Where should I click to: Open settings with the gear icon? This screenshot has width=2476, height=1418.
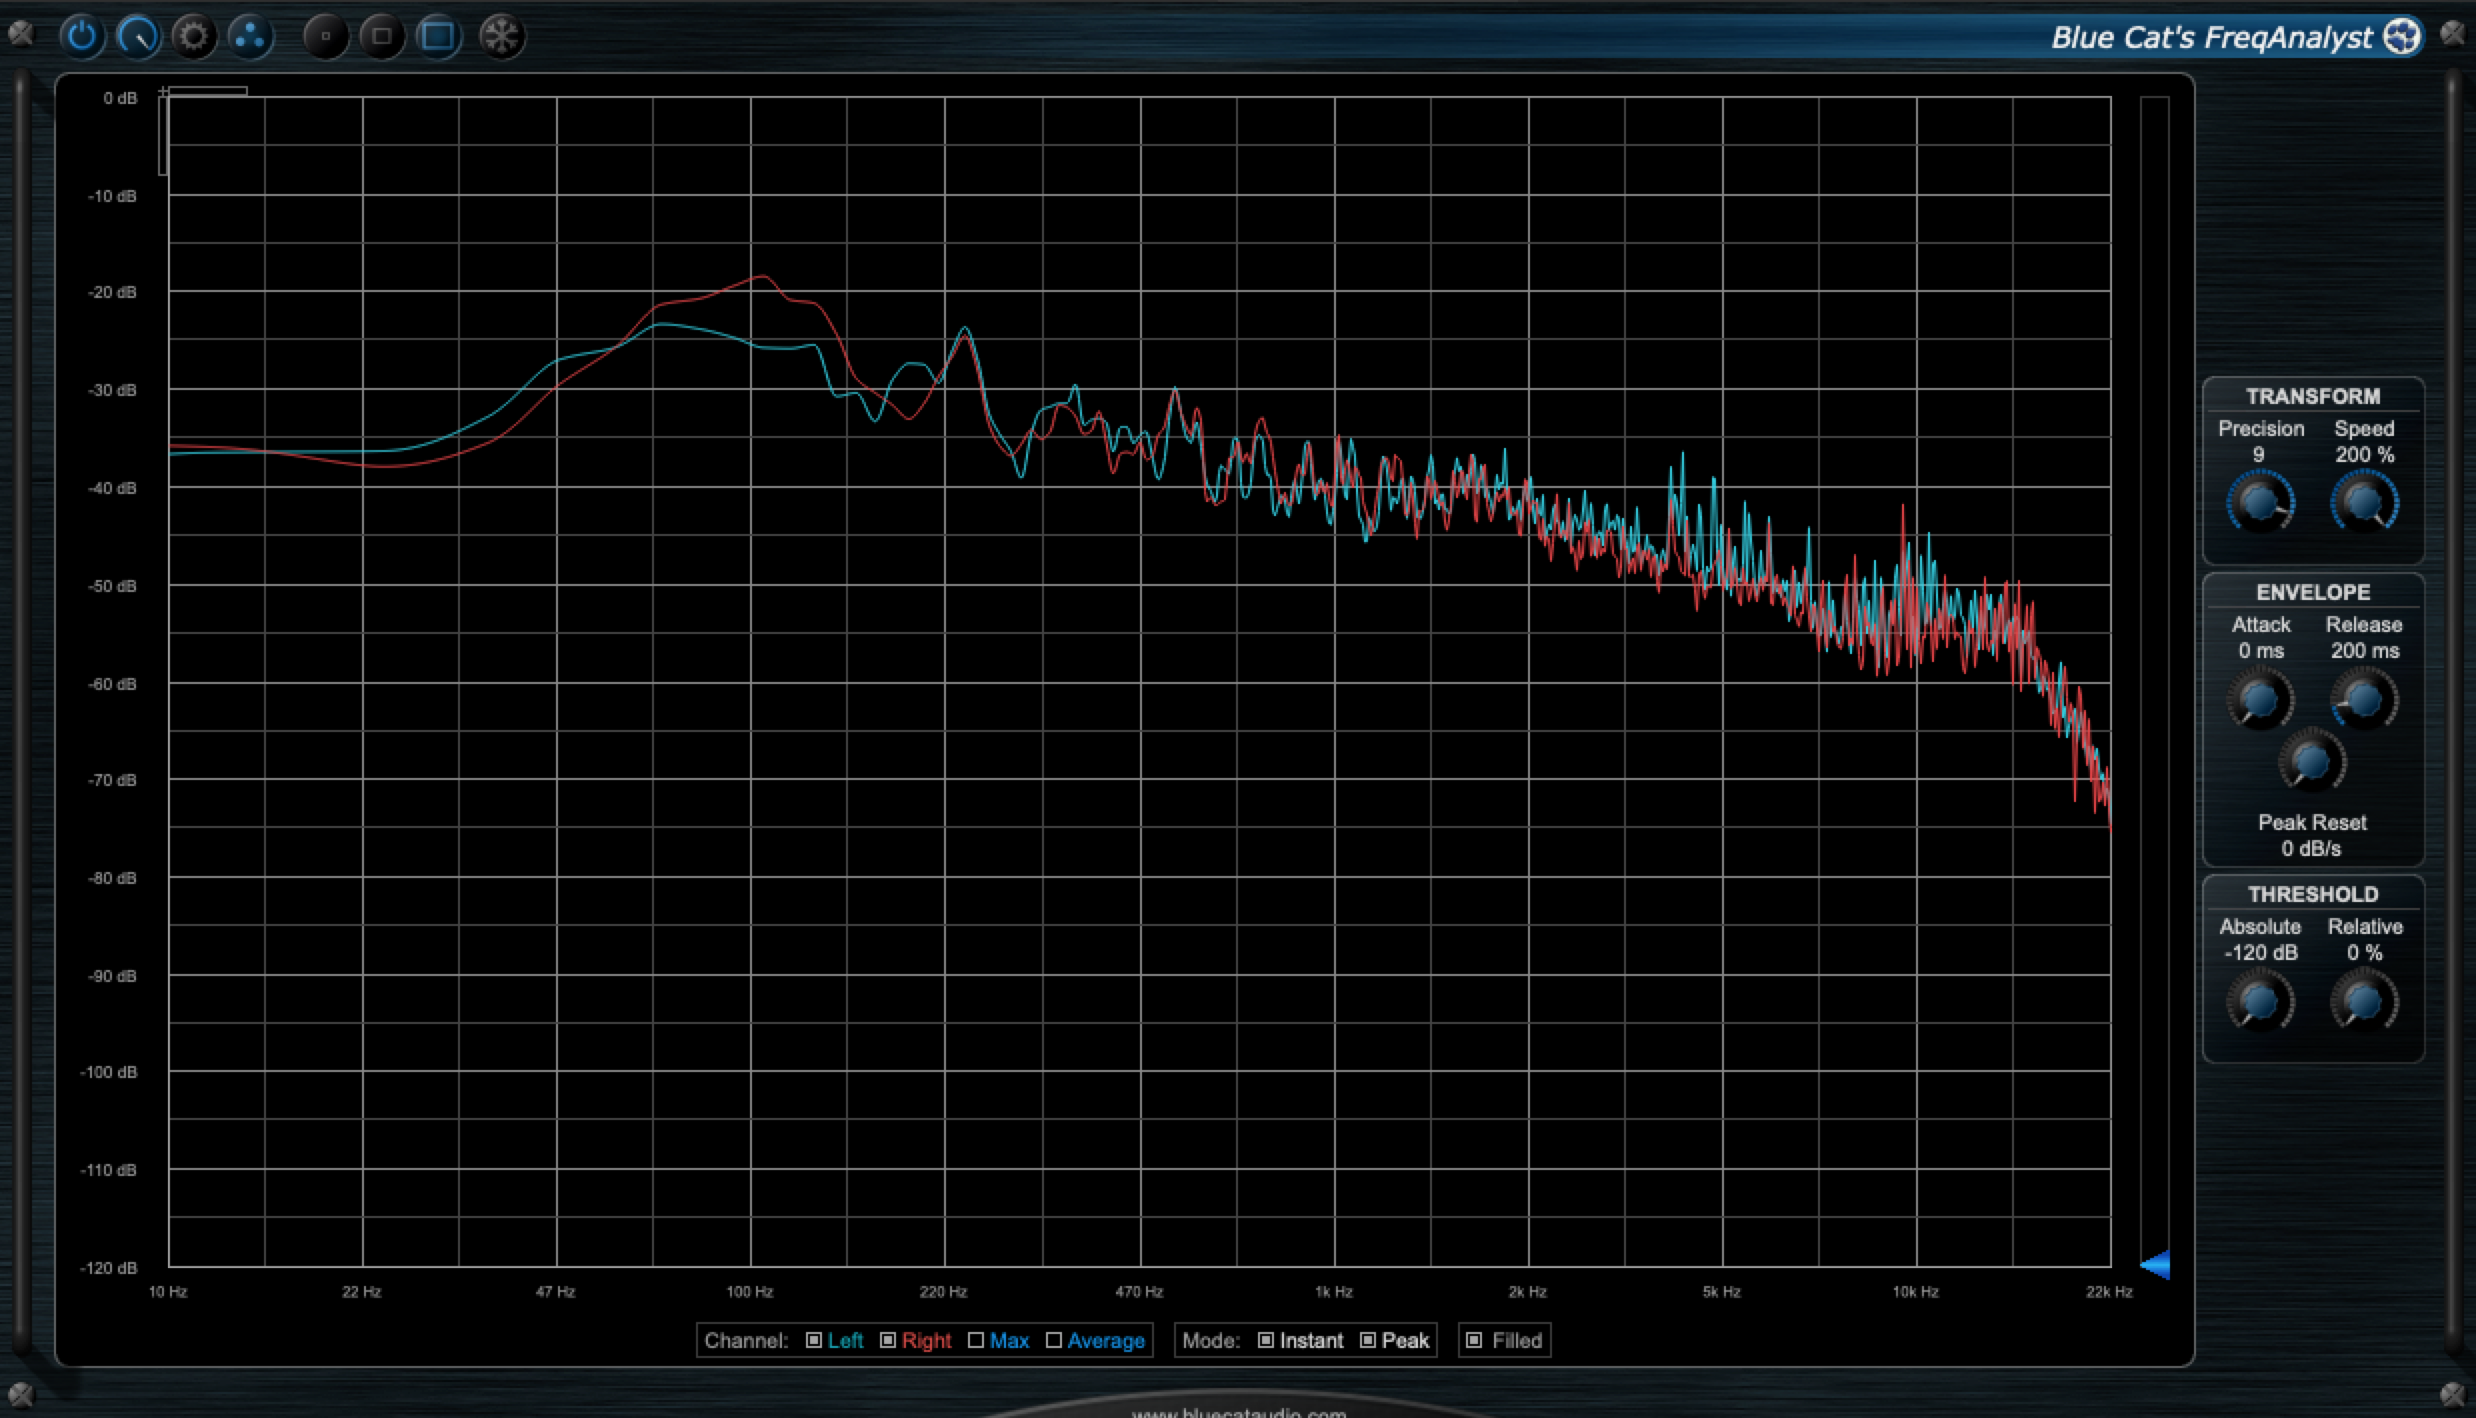point(194,37)
